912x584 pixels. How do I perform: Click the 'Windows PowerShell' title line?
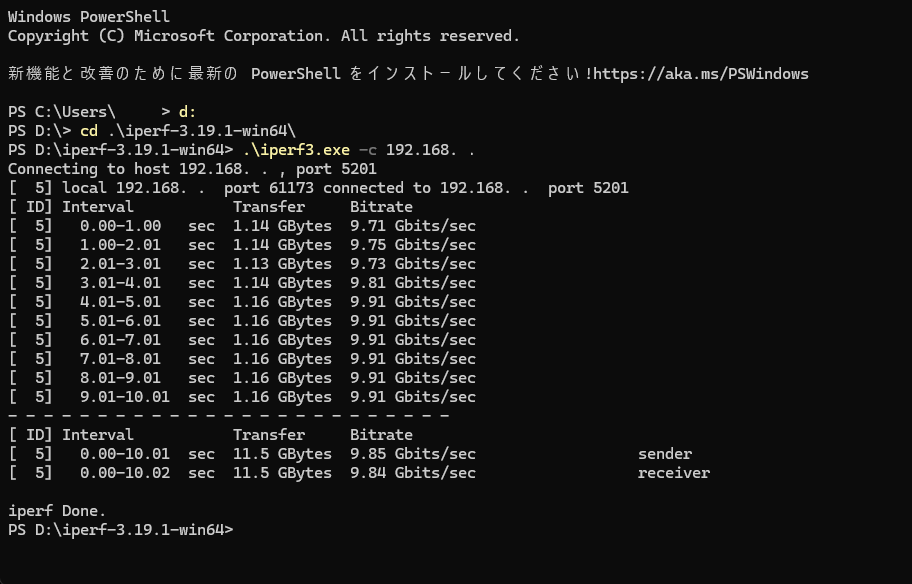pos(89,17)
